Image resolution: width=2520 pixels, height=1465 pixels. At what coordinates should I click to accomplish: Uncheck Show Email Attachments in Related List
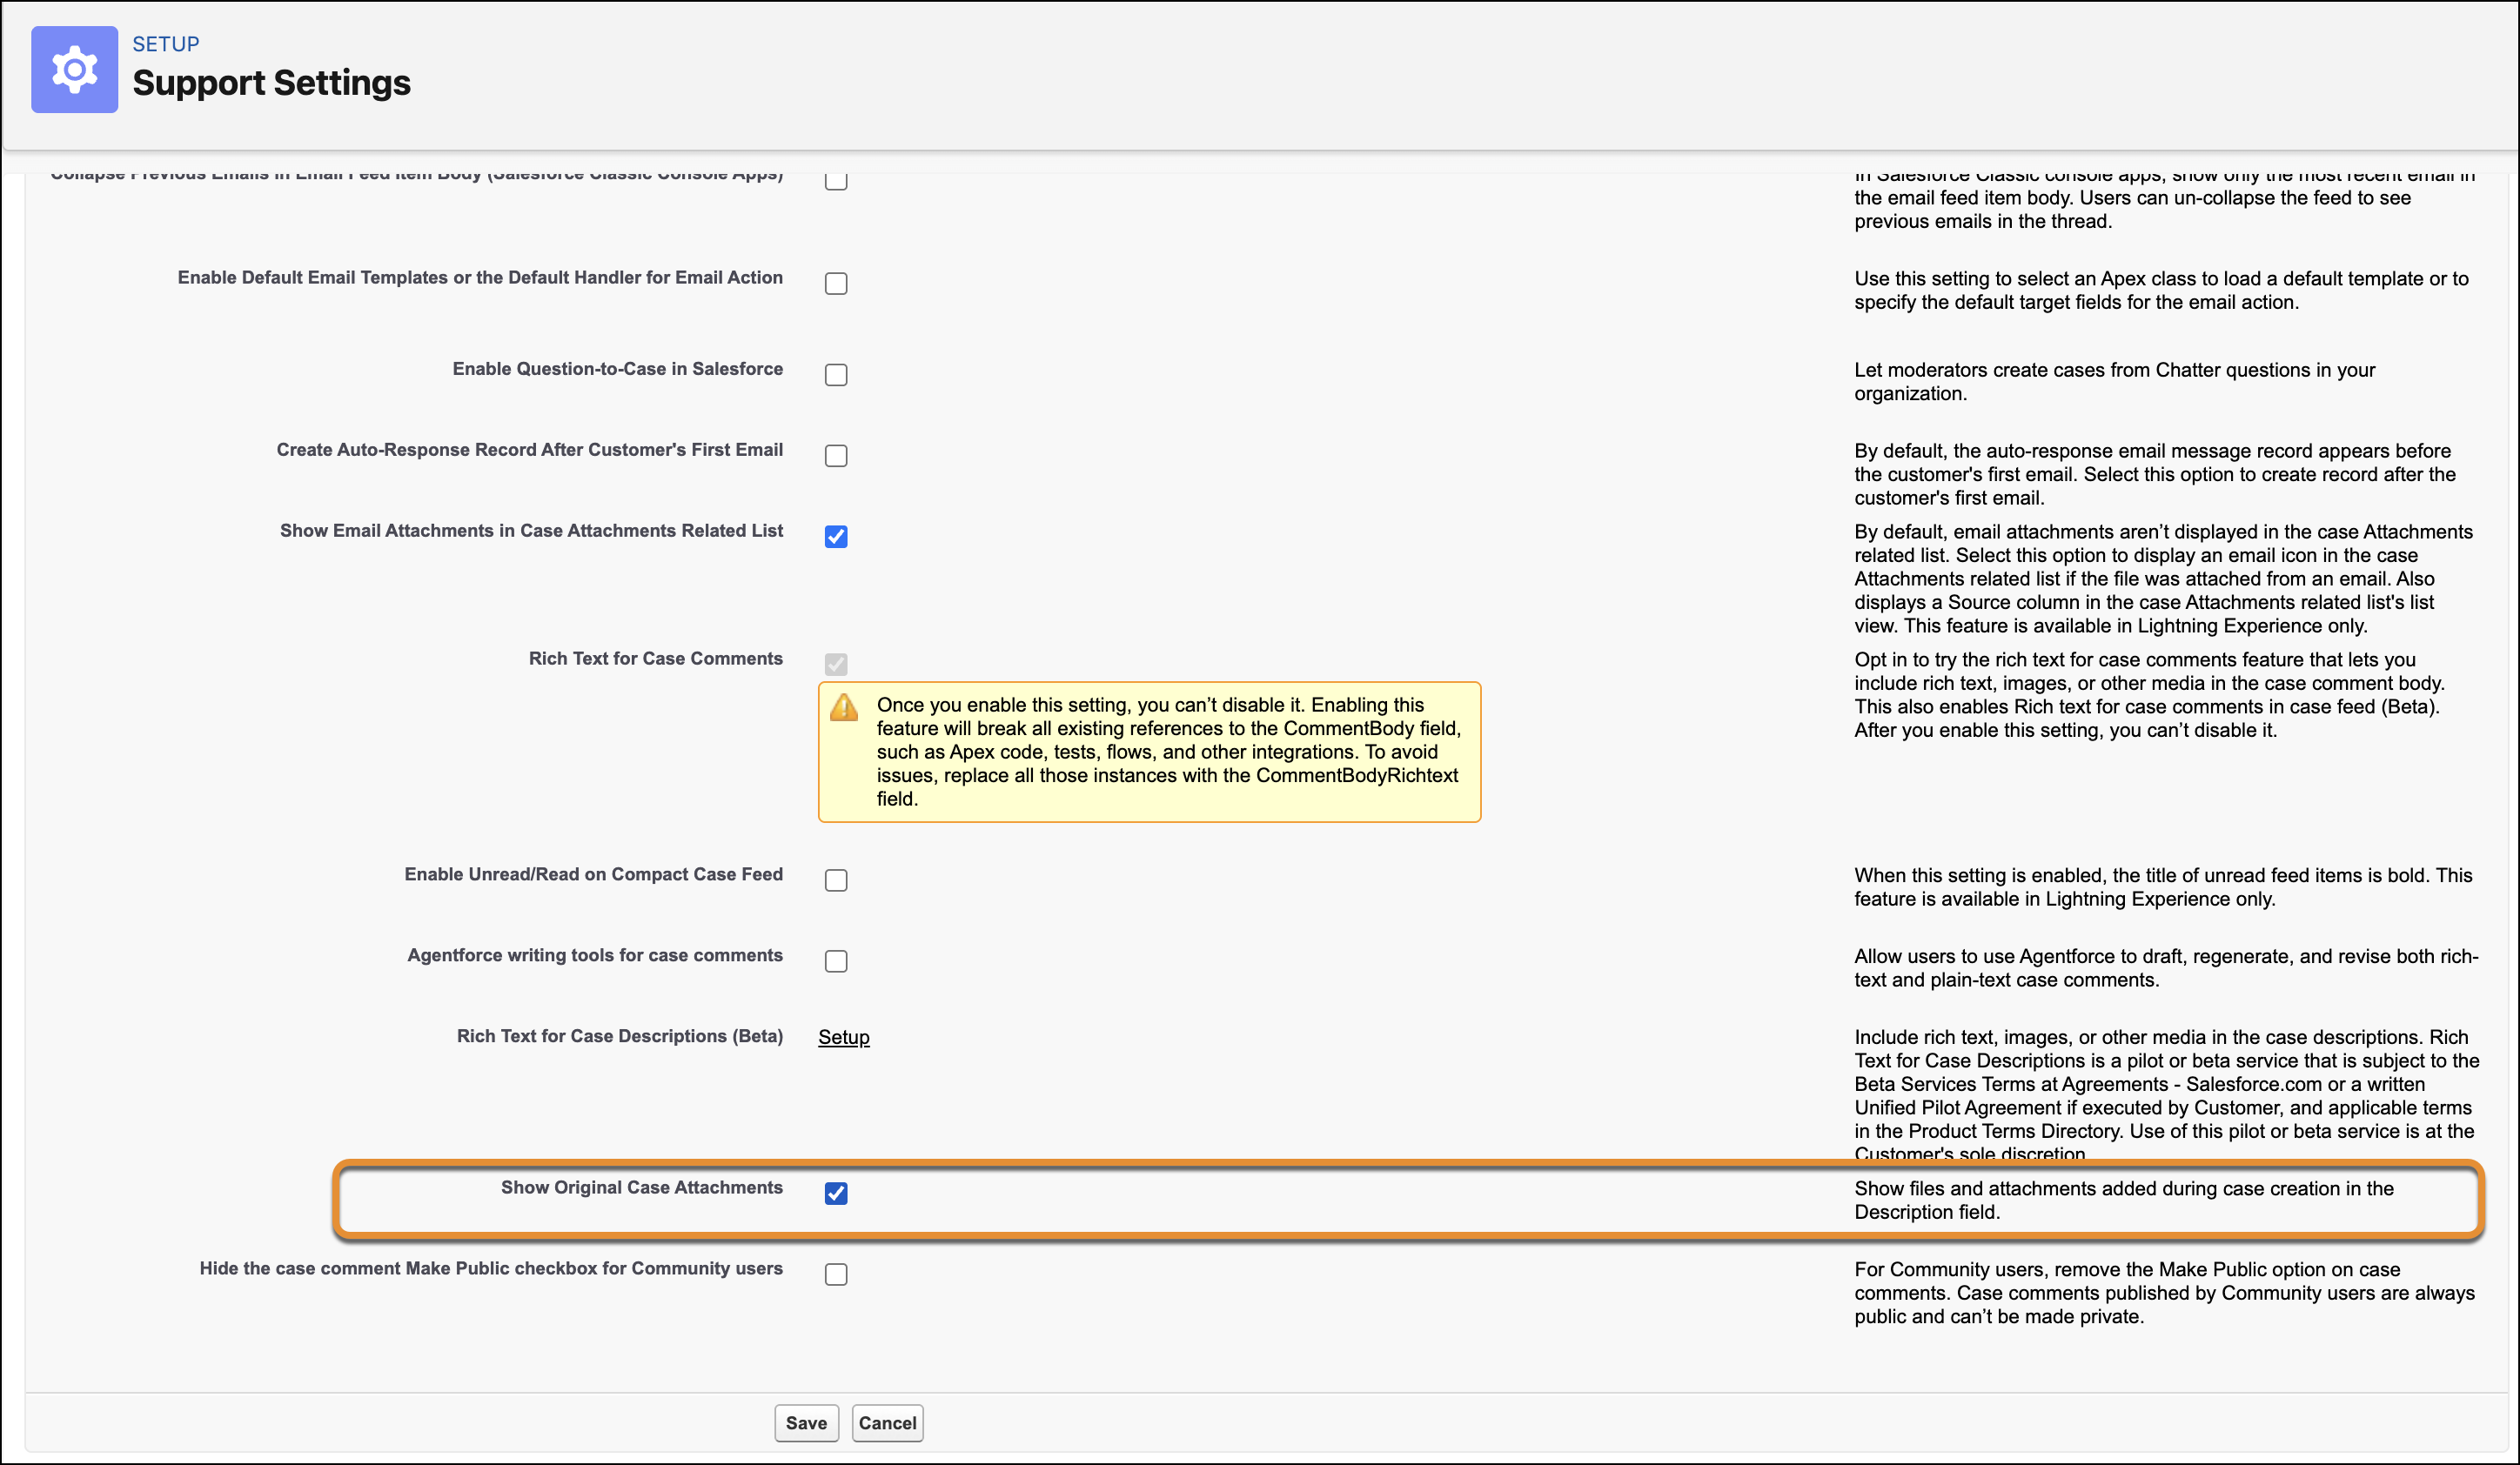(836, 537)
